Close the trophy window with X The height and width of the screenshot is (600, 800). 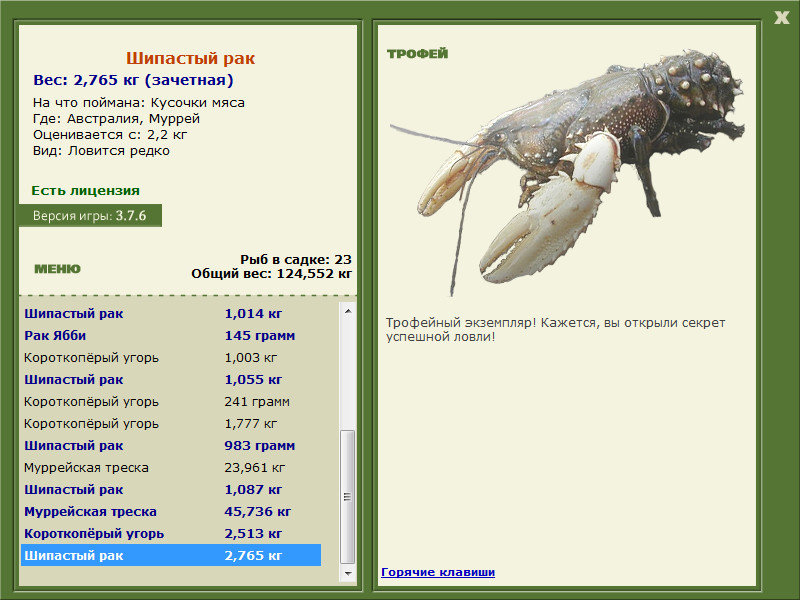[x=781, y=18]
